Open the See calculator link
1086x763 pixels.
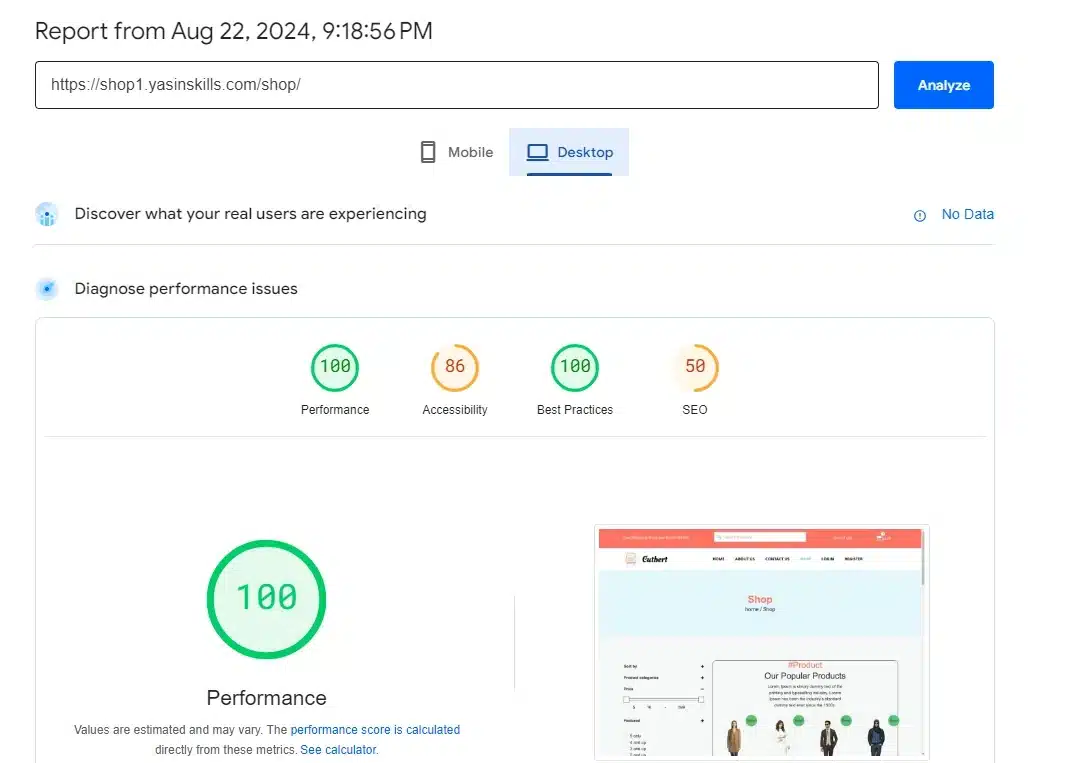click(x=338, y=749)
